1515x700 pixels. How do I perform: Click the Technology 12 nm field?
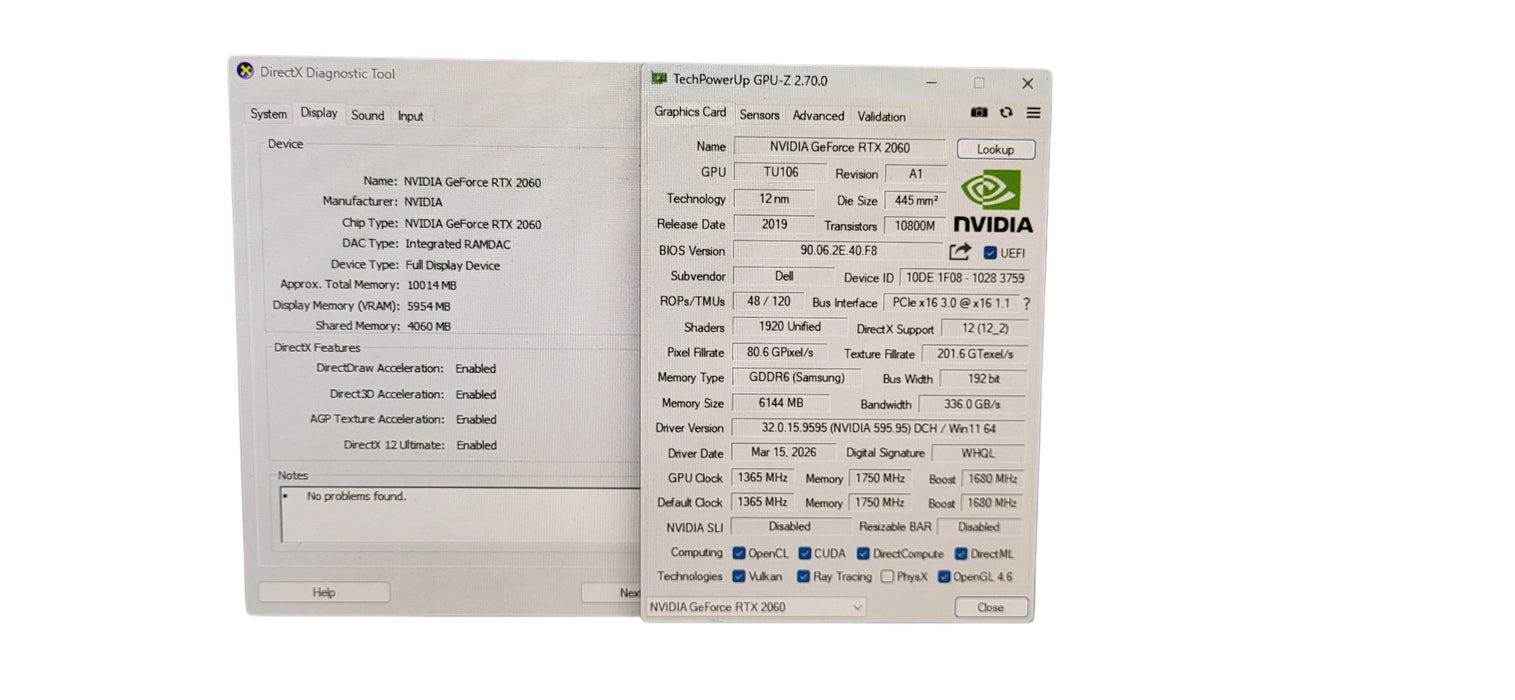[774, 198]
